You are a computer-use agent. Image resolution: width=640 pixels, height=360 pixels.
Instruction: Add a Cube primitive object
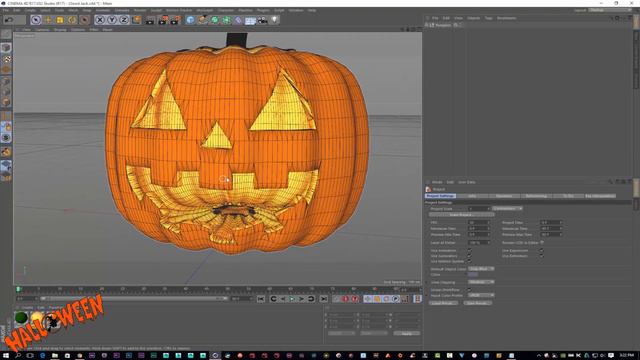click(x=190, y=20)
